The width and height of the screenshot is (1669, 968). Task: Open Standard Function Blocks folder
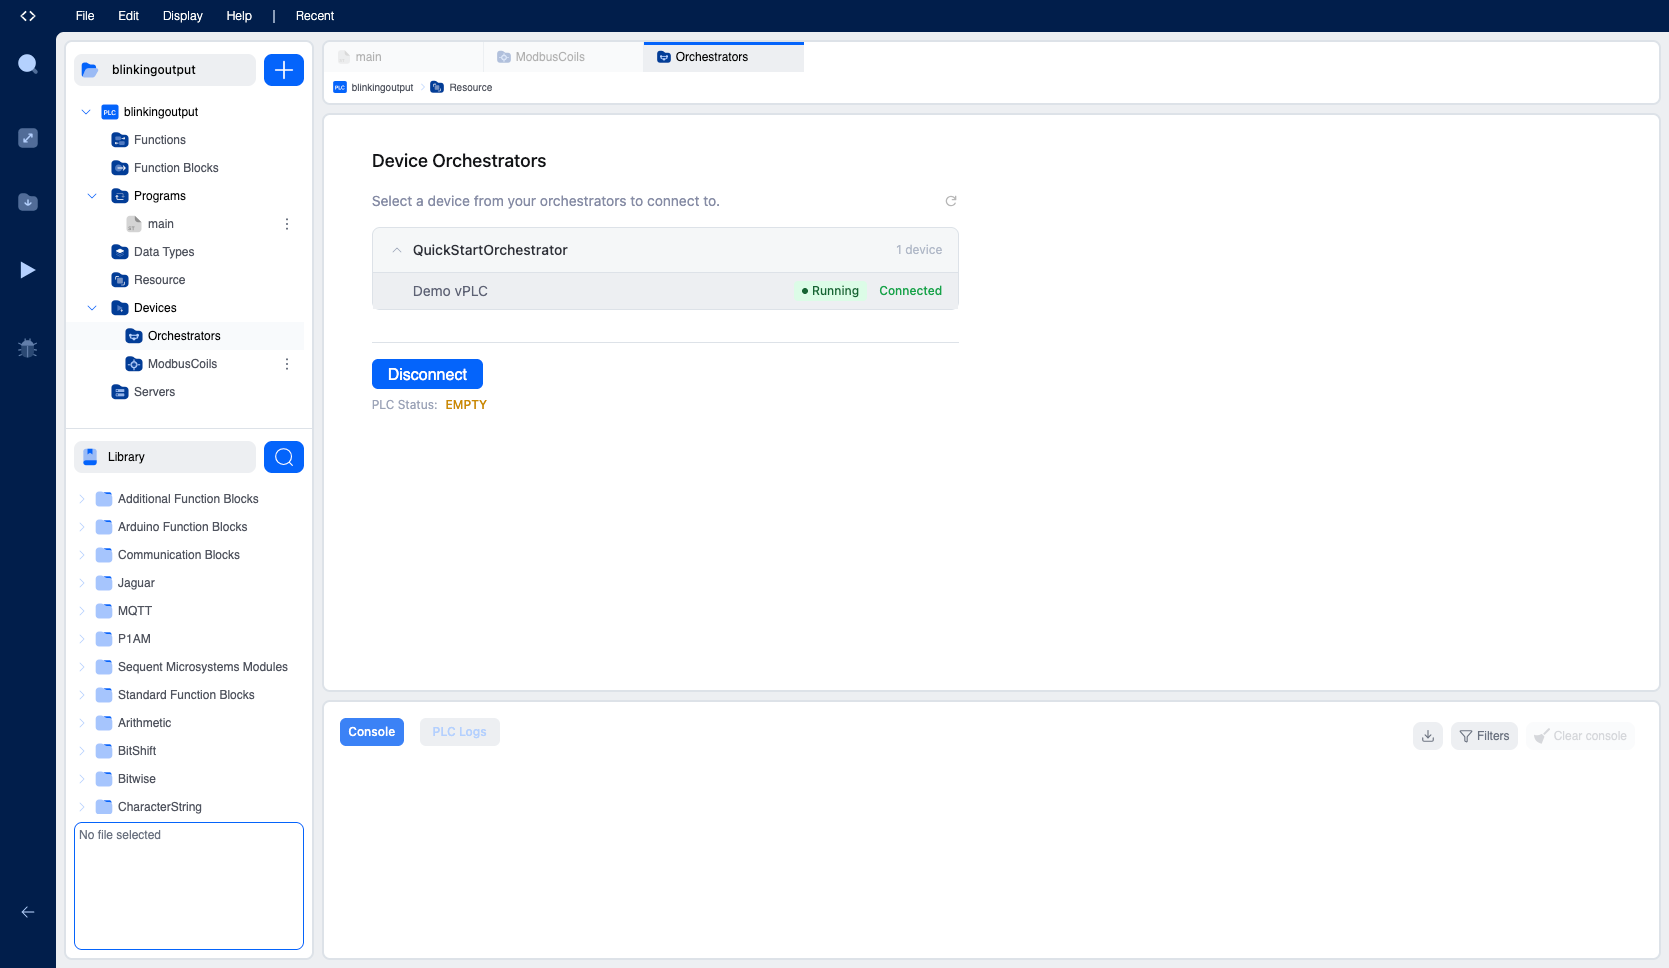tap(185, 695)
